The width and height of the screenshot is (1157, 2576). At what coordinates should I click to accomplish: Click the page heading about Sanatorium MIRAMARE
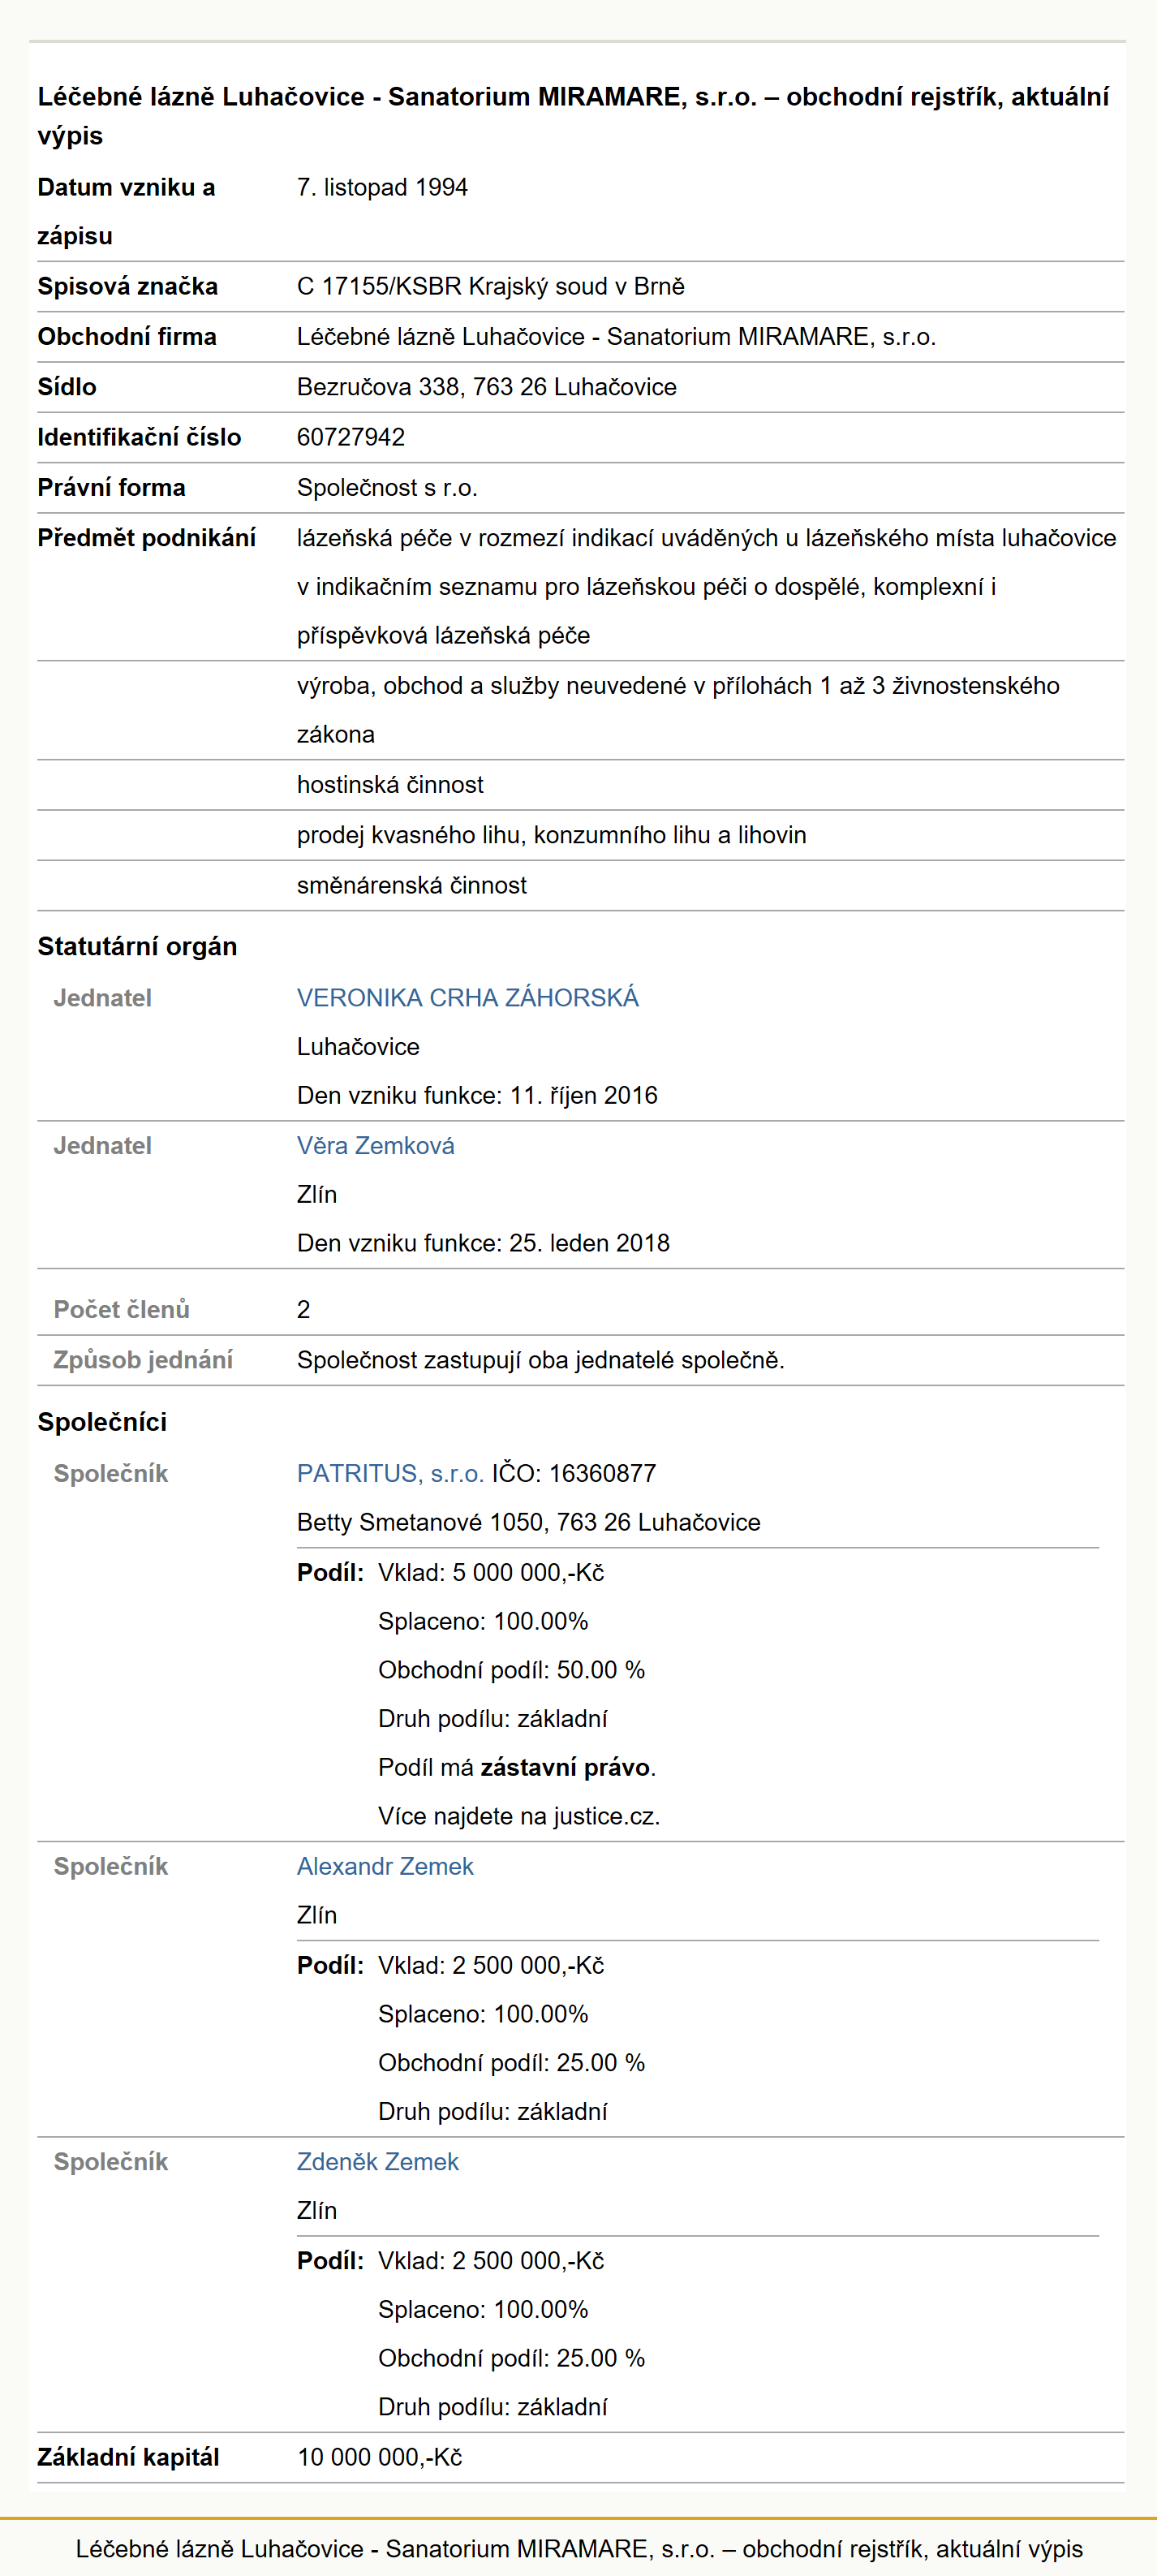point(573,115)
